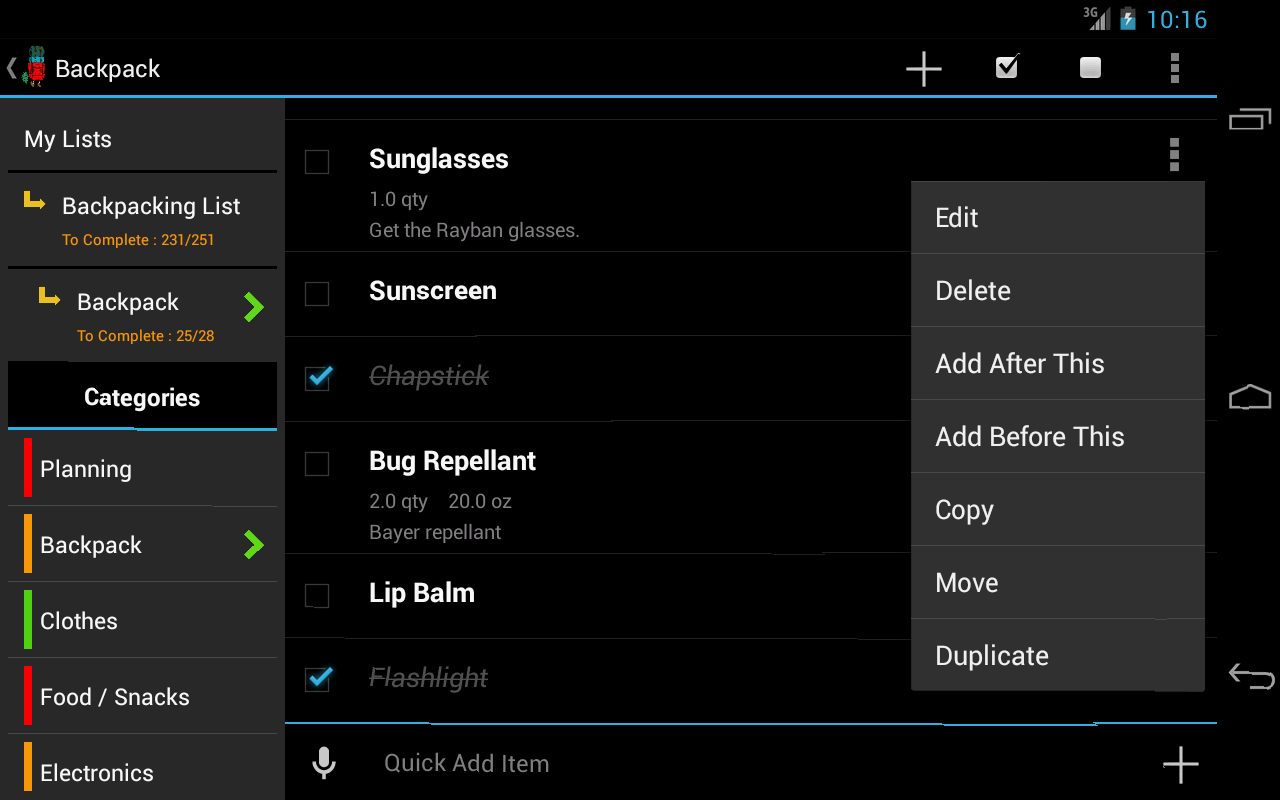Expand the Backpack list via green chevron

pos(254,307)
